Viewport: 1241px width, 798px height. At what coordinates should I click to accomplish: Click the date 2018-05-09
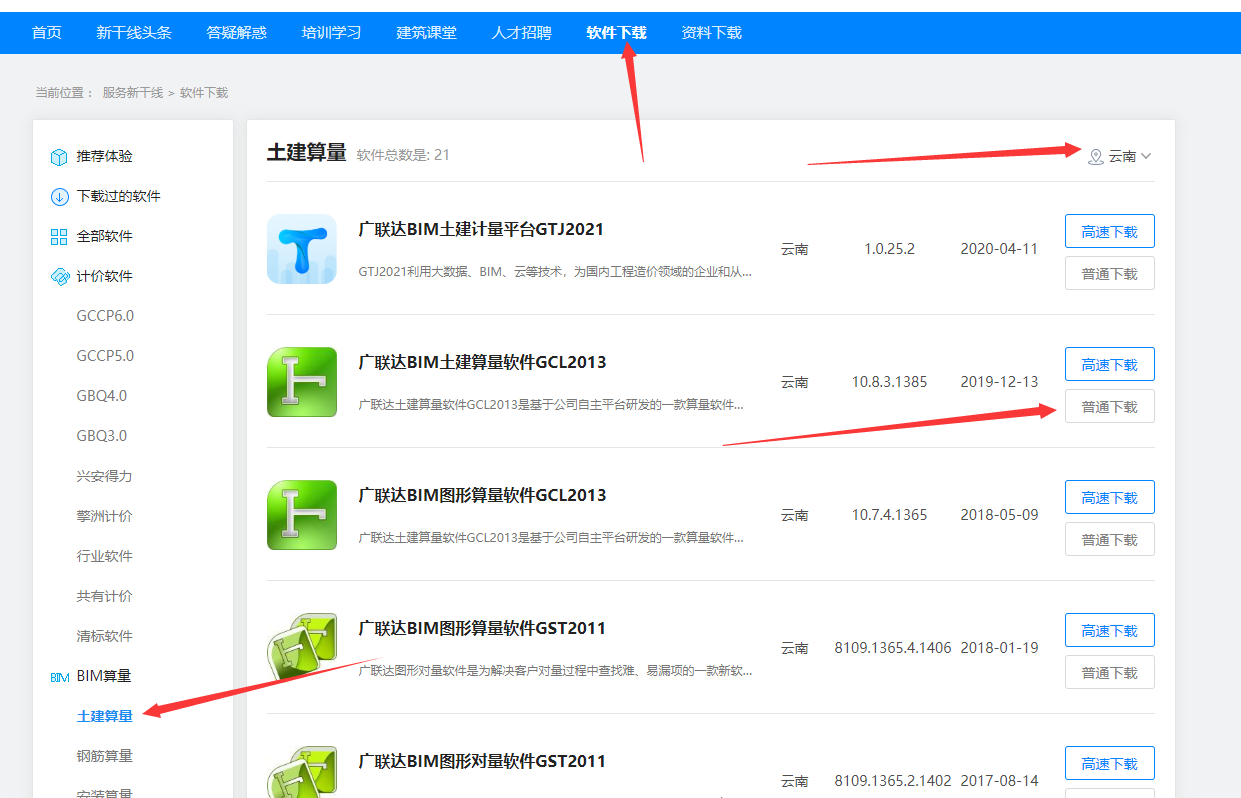(999, 515)
